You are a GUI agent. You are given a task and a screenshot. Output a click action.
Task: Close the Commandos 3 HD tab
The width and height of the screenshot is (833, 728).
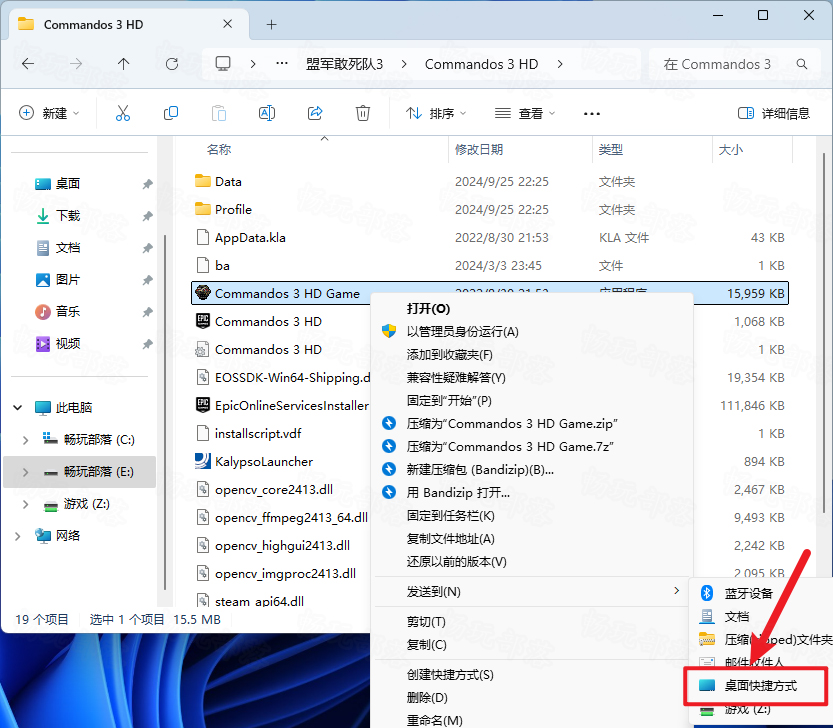pyautogui.click(x=227, y=24)
